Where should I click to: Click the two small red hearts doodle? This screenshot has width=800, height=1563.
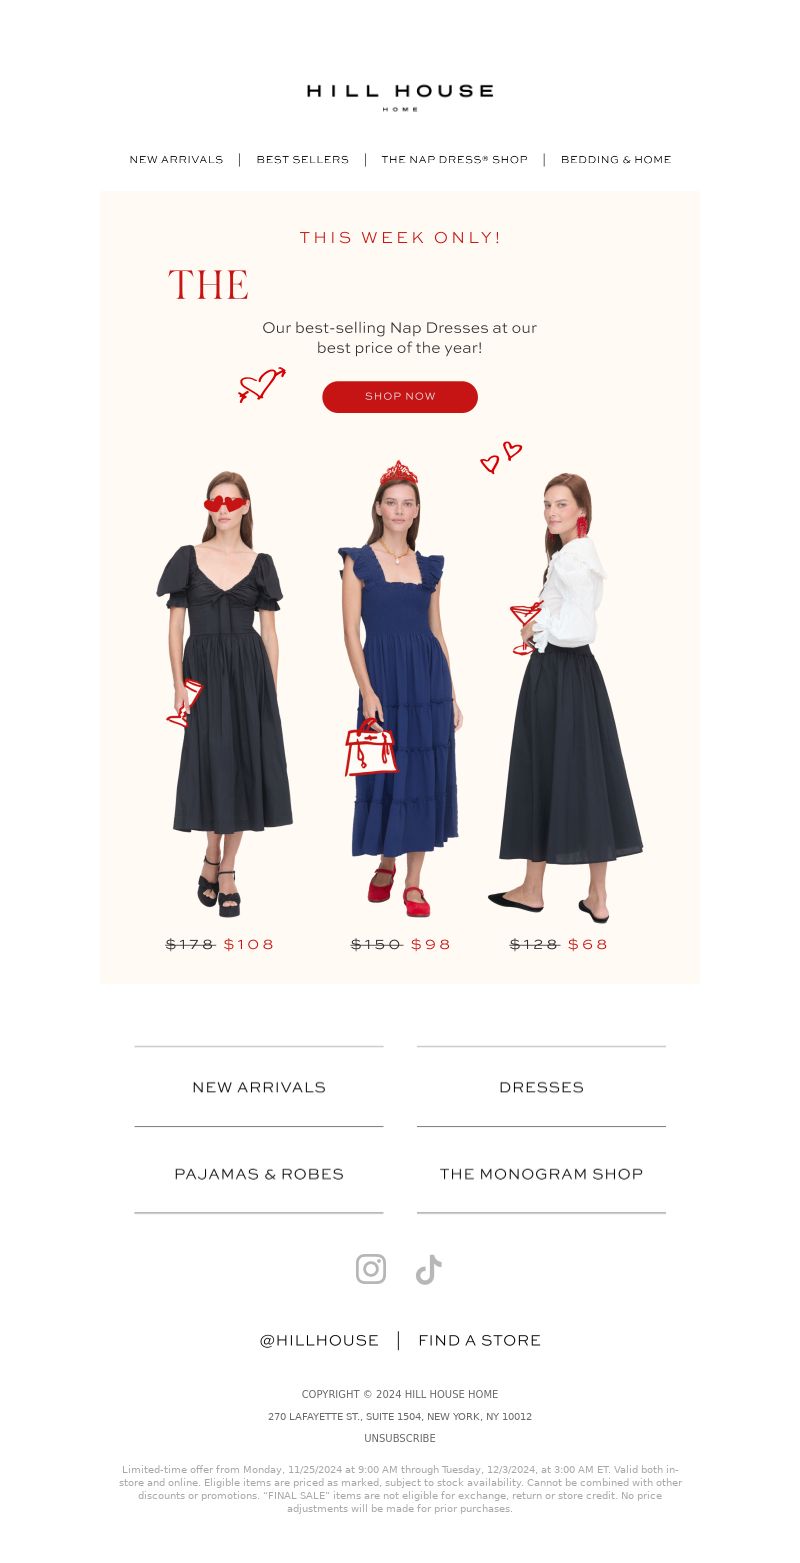click(501, 457)
